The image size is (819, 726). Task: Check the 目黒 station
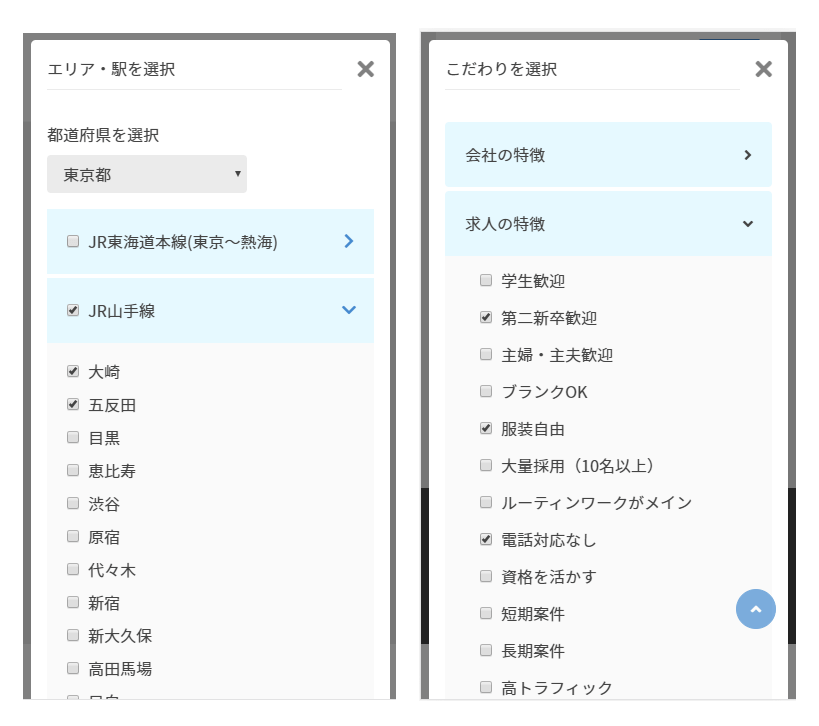(x=72, y=437)
